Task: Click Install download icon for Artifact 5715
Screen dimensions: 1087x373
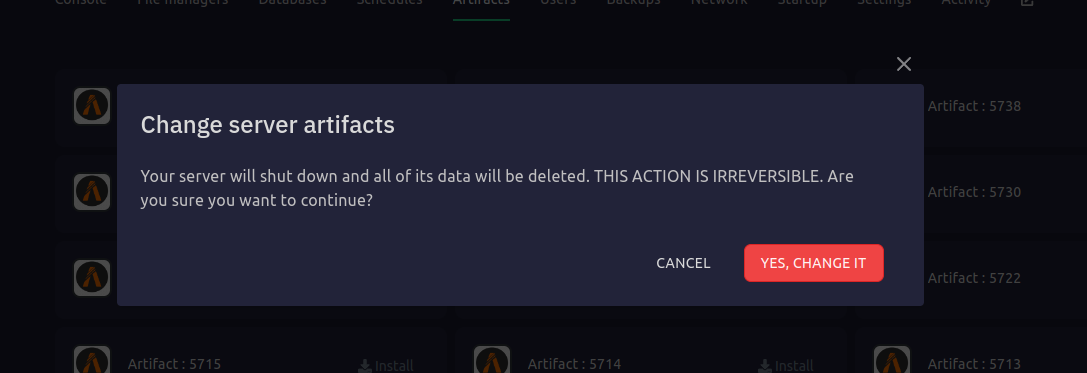Action: click(x=365, y=365)
